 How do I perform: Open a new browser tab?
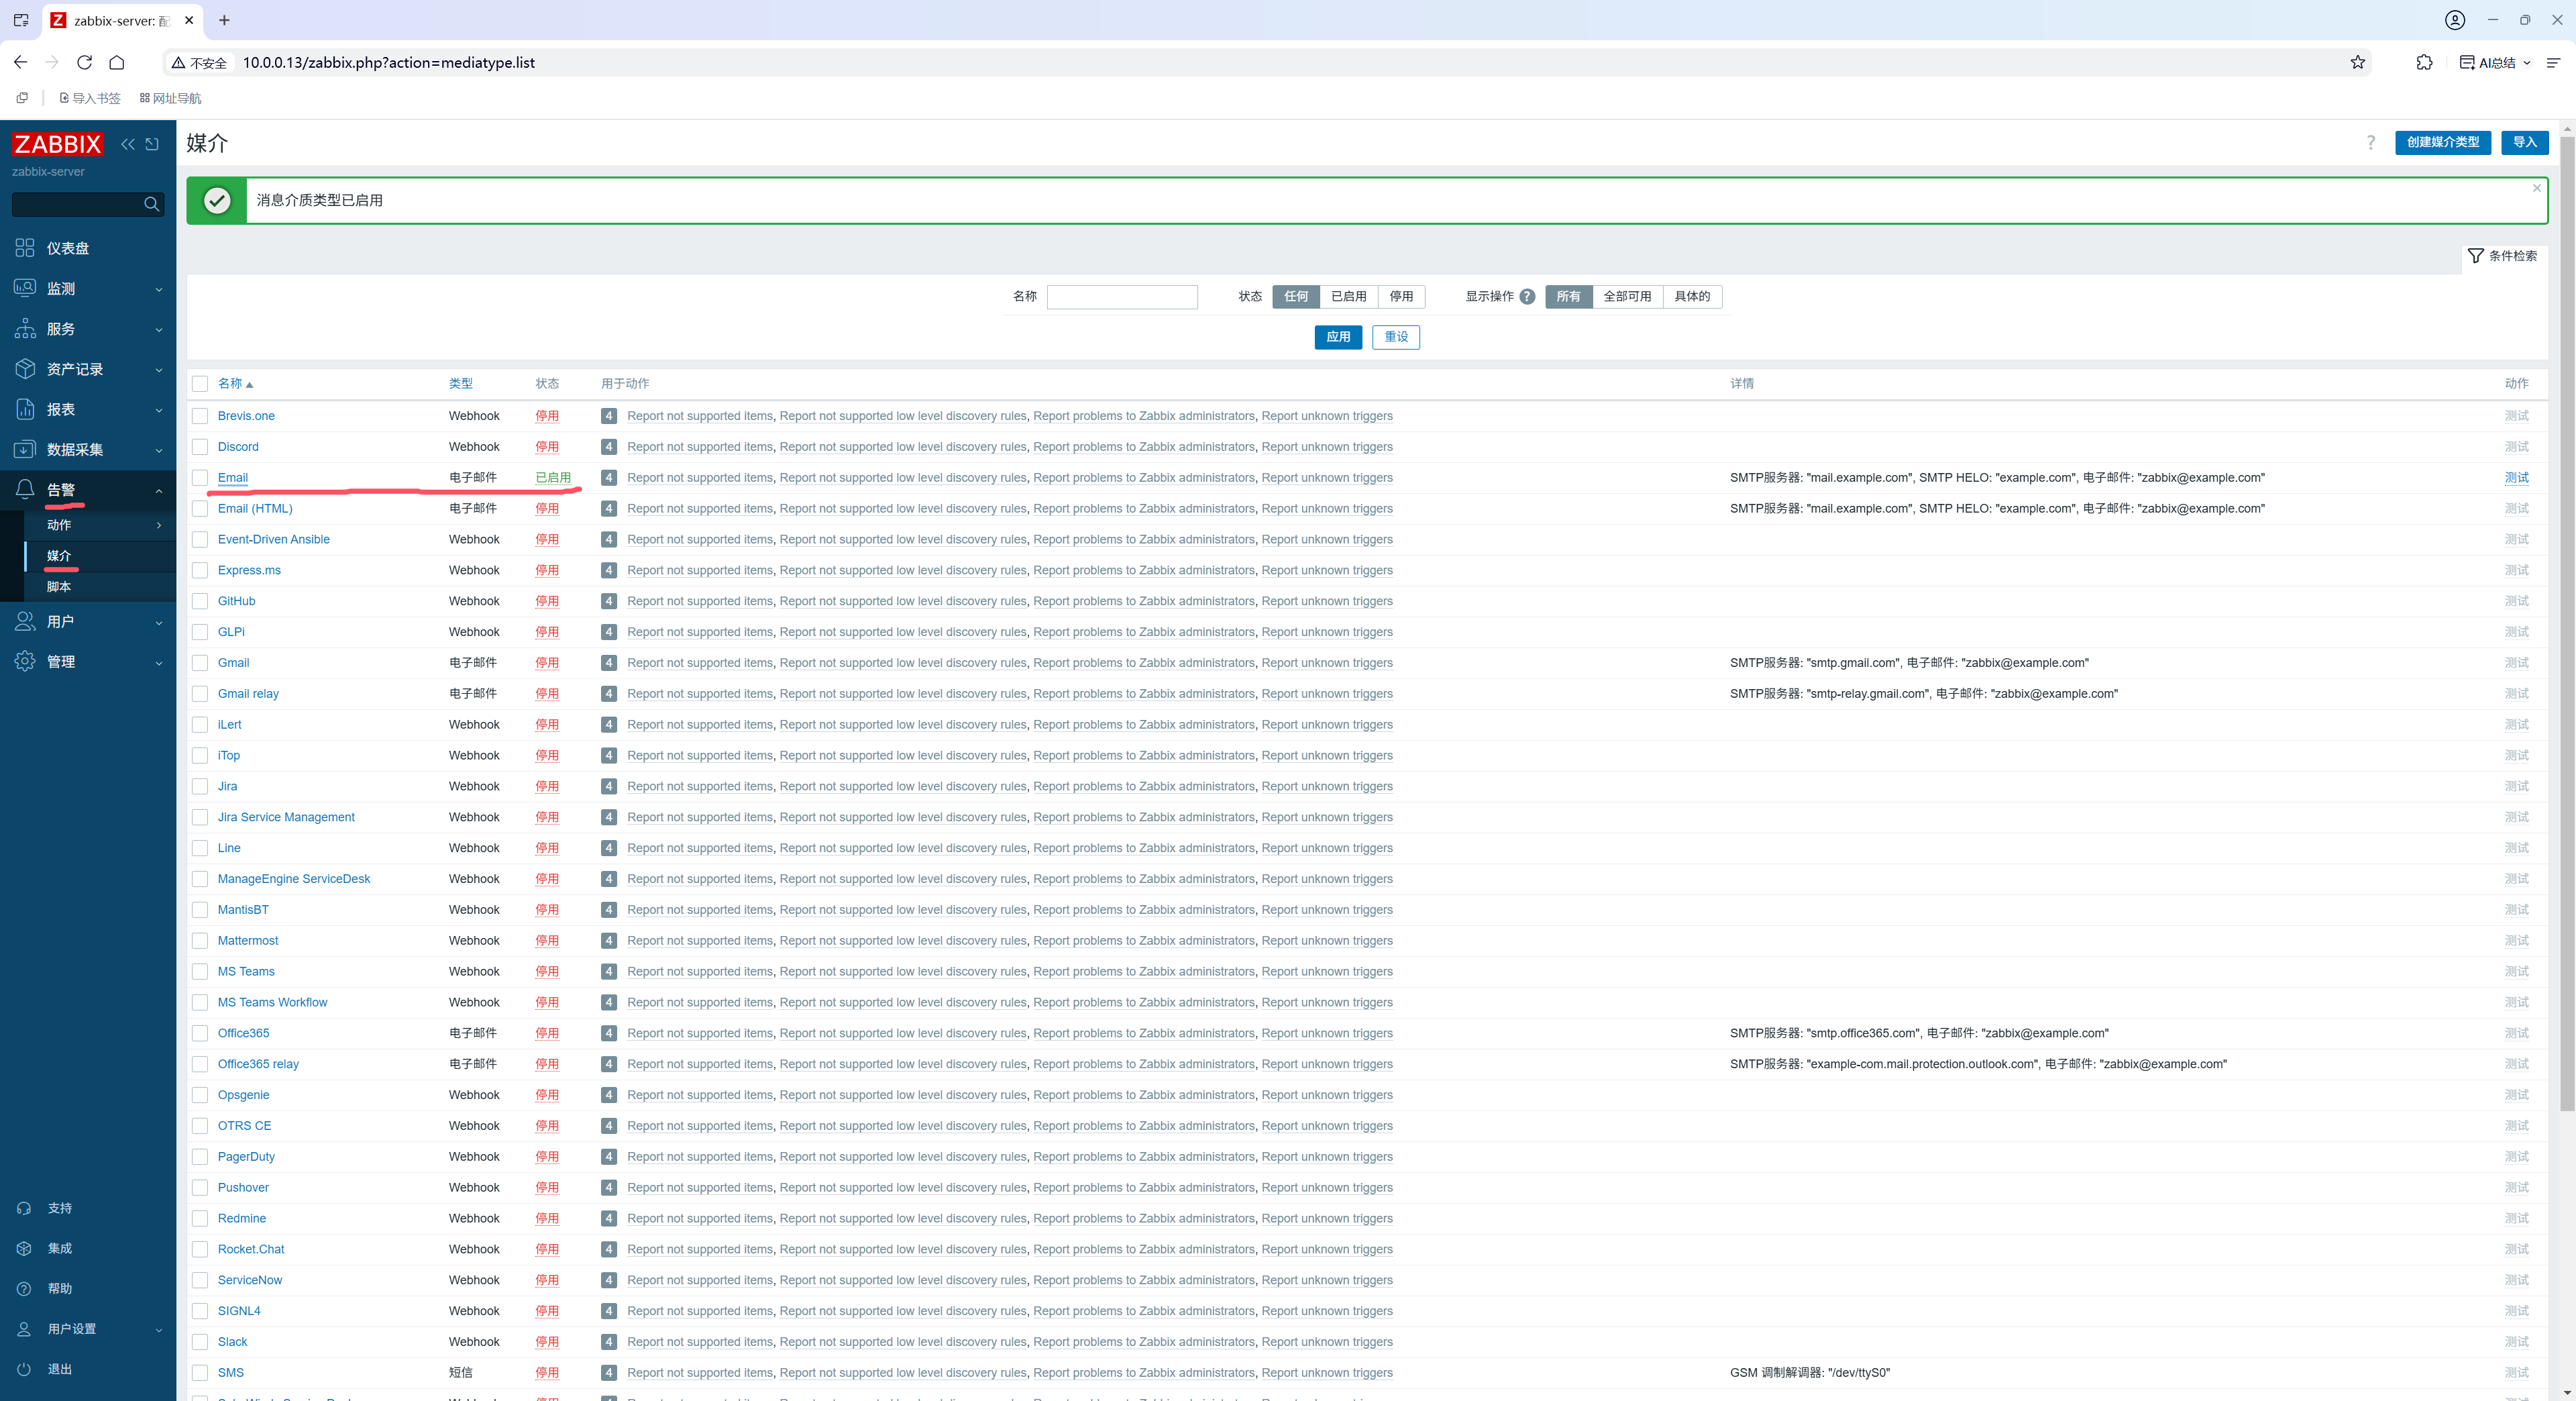(x=224, y=20)
